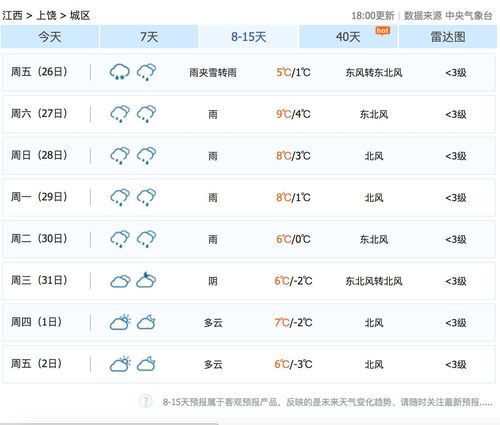Click the date label 周六（27日）
Image resolution: width=500 pixels, height=425 pixels.
pyautogui.click(x=39, y=114)
